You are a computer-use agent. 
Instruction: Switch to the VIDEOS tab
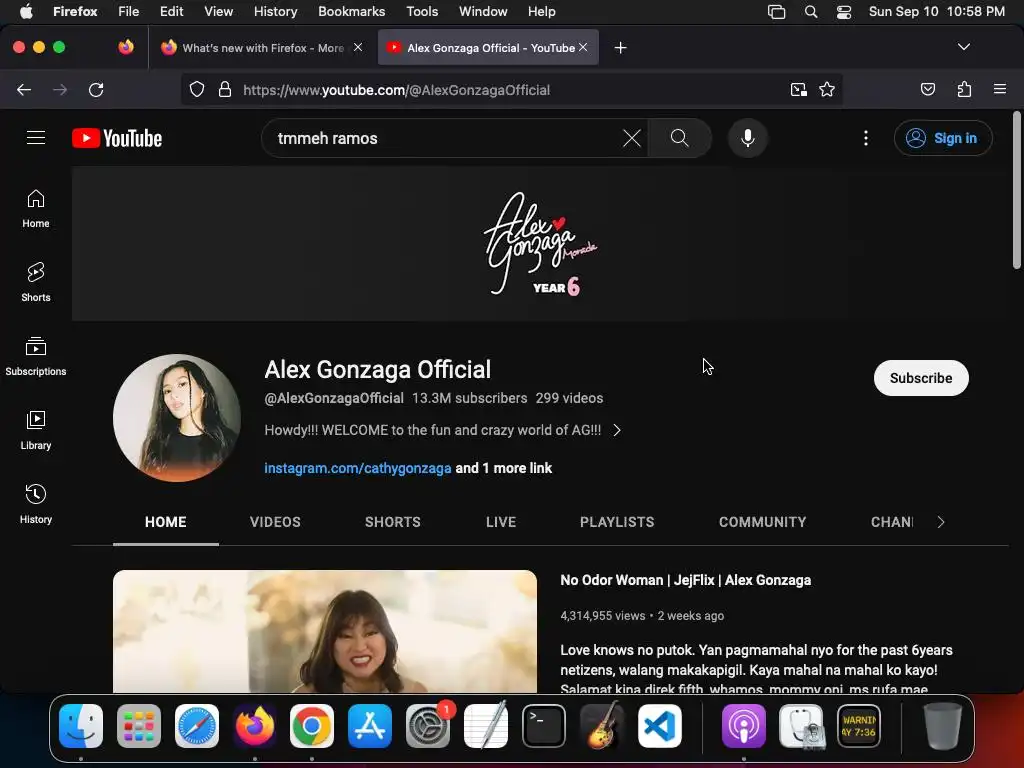(x=275, y=522)
